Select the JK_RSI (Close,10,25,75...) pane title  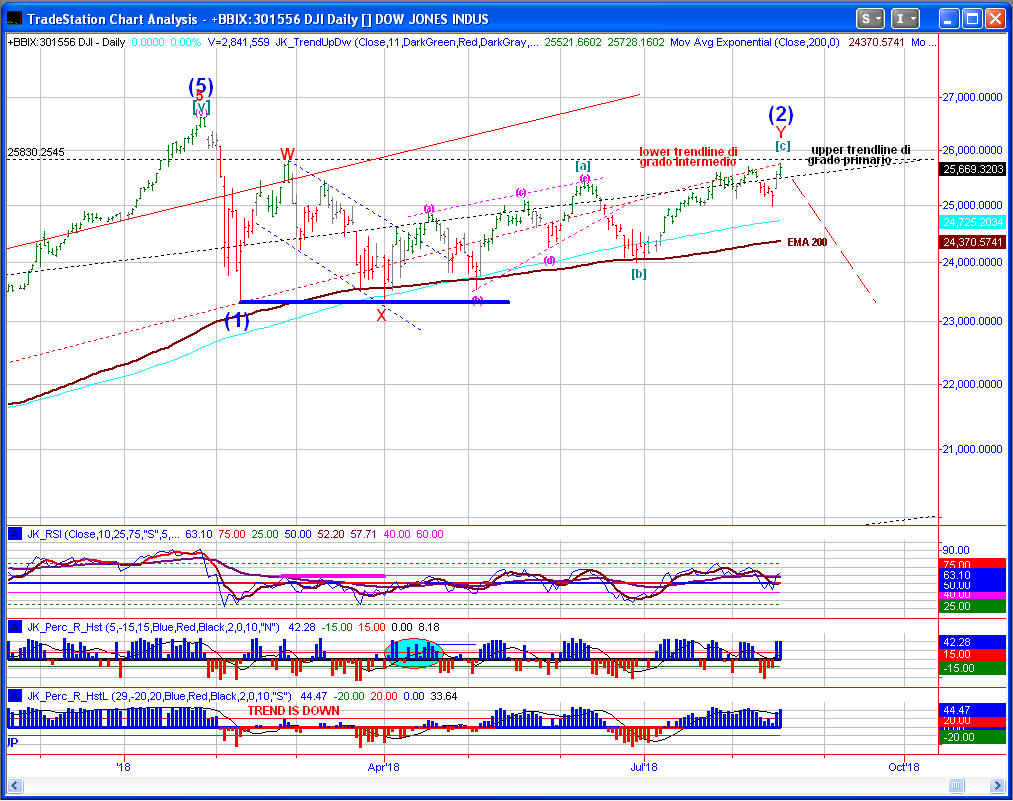103,534
